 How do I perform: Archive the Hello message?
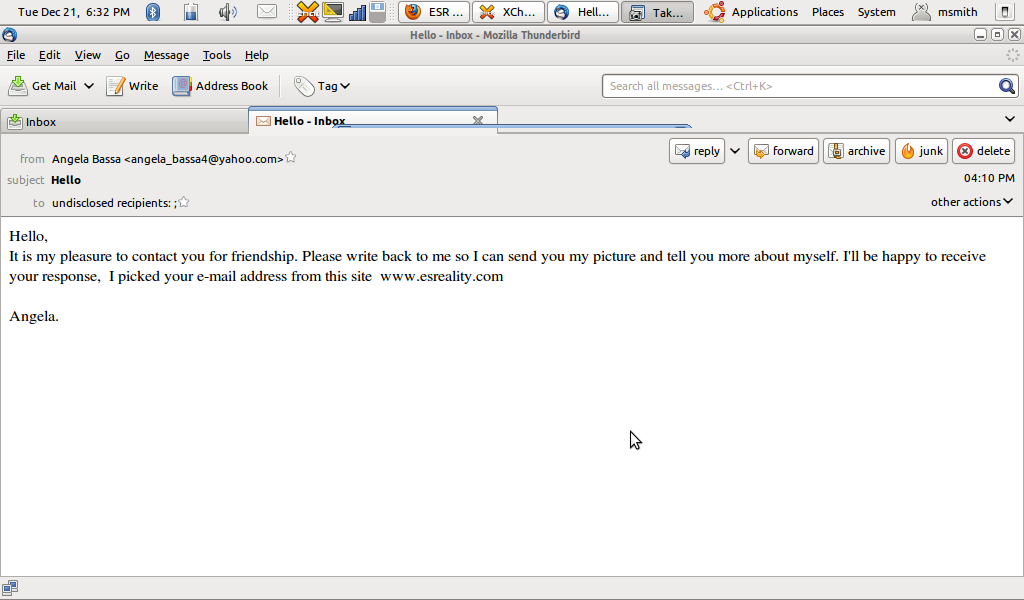click(856, 151)
